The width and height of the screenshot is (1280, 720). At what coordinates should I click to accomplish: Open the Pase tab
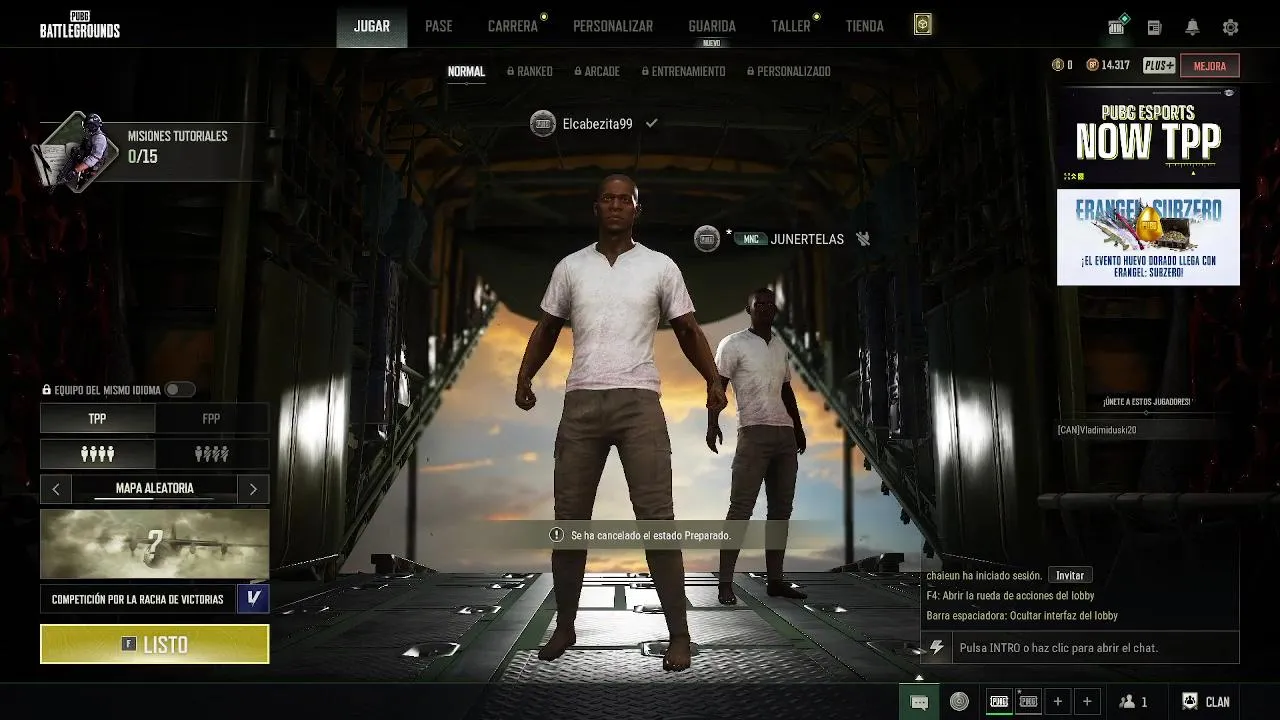tap(439, 26)
